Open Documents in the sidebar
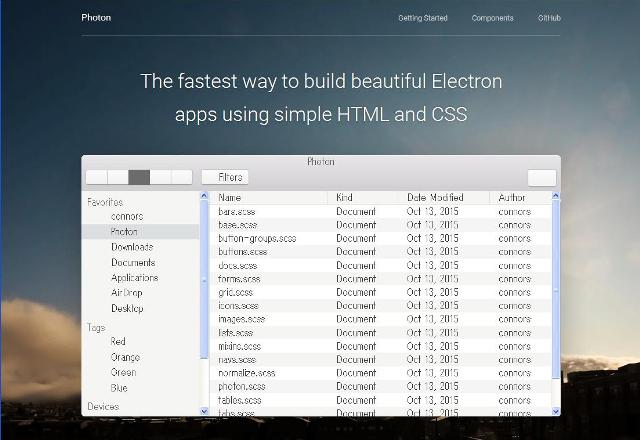Image resolution: width=640 pixels, height=440 pixels. (x=140, y=262)
